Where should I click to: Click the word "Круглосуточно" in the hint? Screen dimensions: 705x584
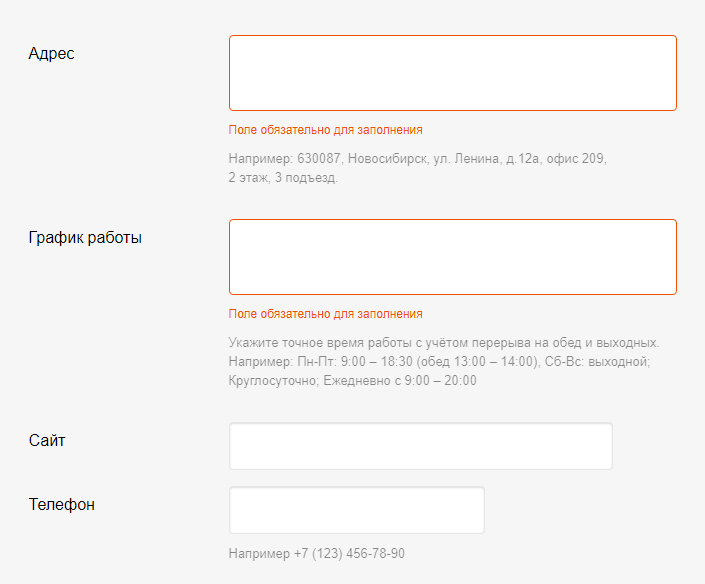[272, 381]
